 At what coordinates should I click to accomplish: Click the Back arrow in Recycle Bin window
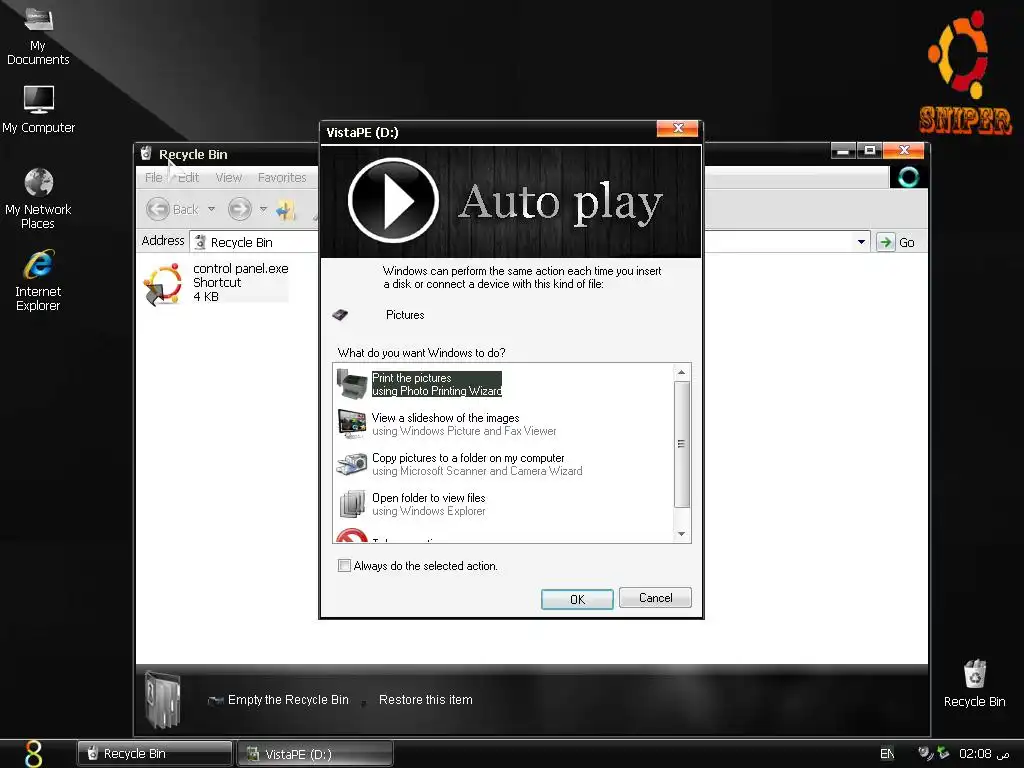coord(158,209)
